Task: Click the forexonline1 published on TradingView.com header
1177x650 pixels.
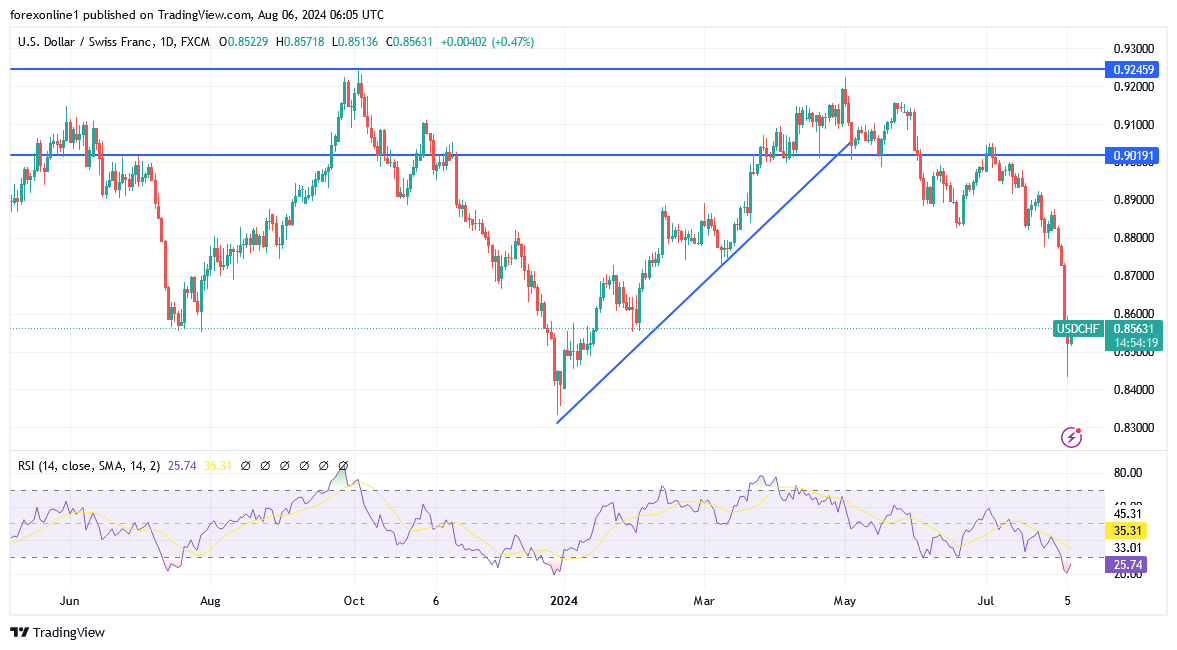Action: 197,15
